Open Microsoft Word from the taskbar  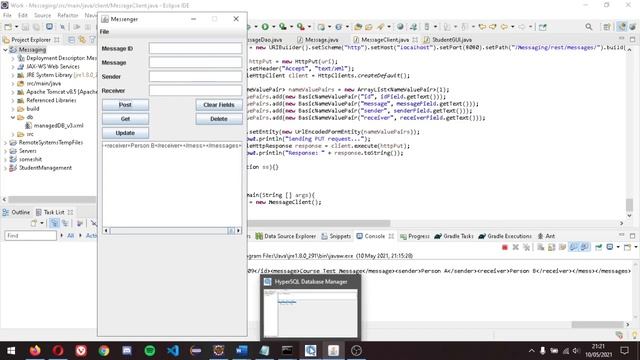[241, 351]
